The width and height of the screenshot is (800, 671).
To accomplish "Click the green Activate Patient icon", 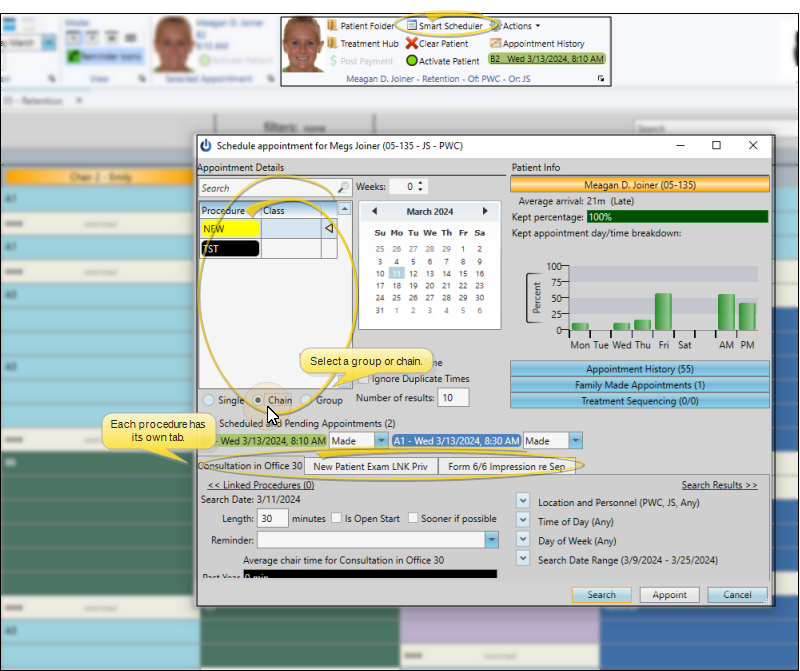I will [x=411, y=60].
